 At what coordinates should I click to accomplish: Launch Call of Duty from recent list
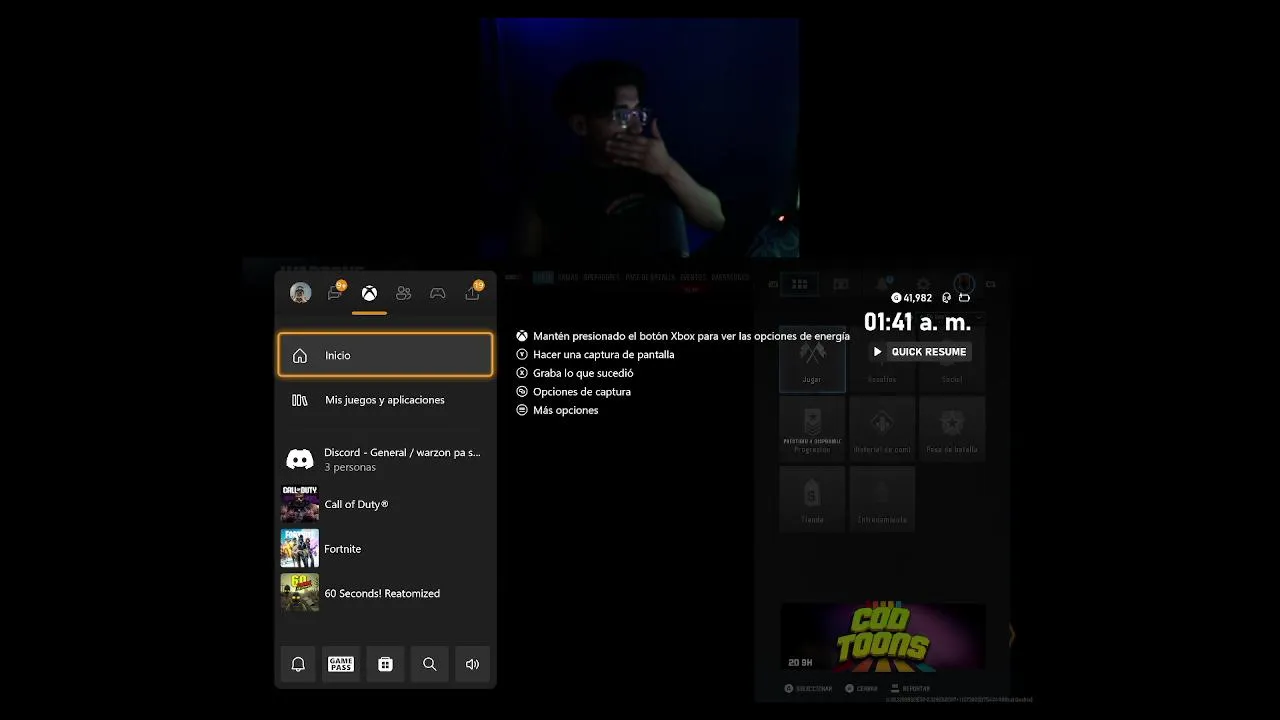(385, 504)
